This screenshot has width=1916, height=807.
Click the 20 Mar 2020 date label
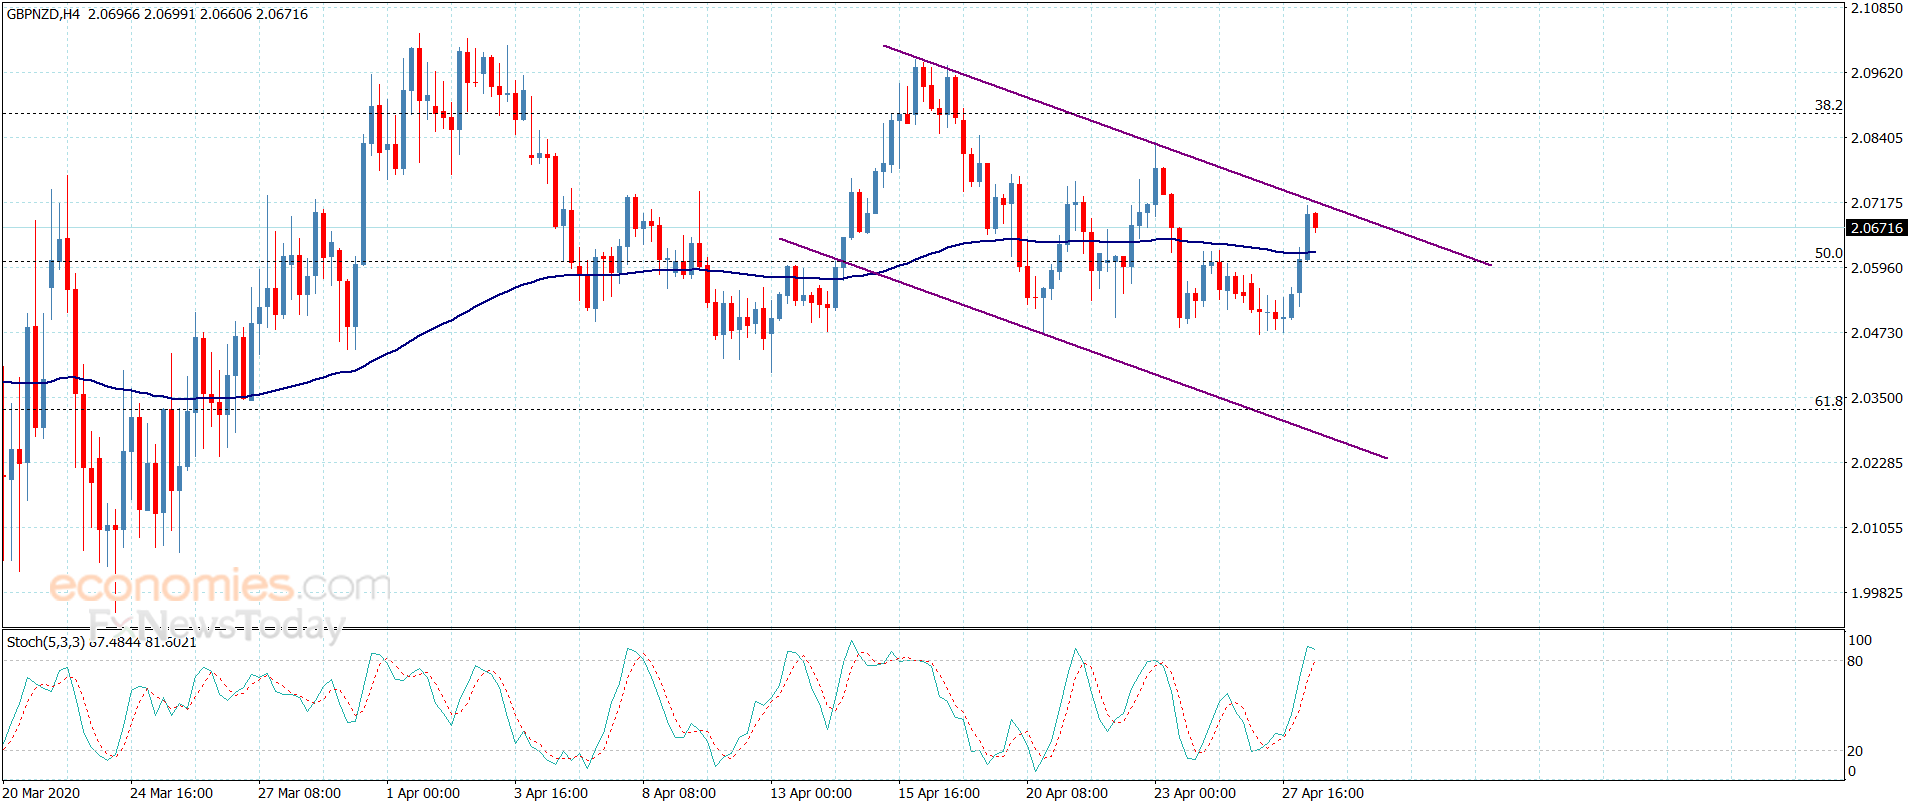41,793
